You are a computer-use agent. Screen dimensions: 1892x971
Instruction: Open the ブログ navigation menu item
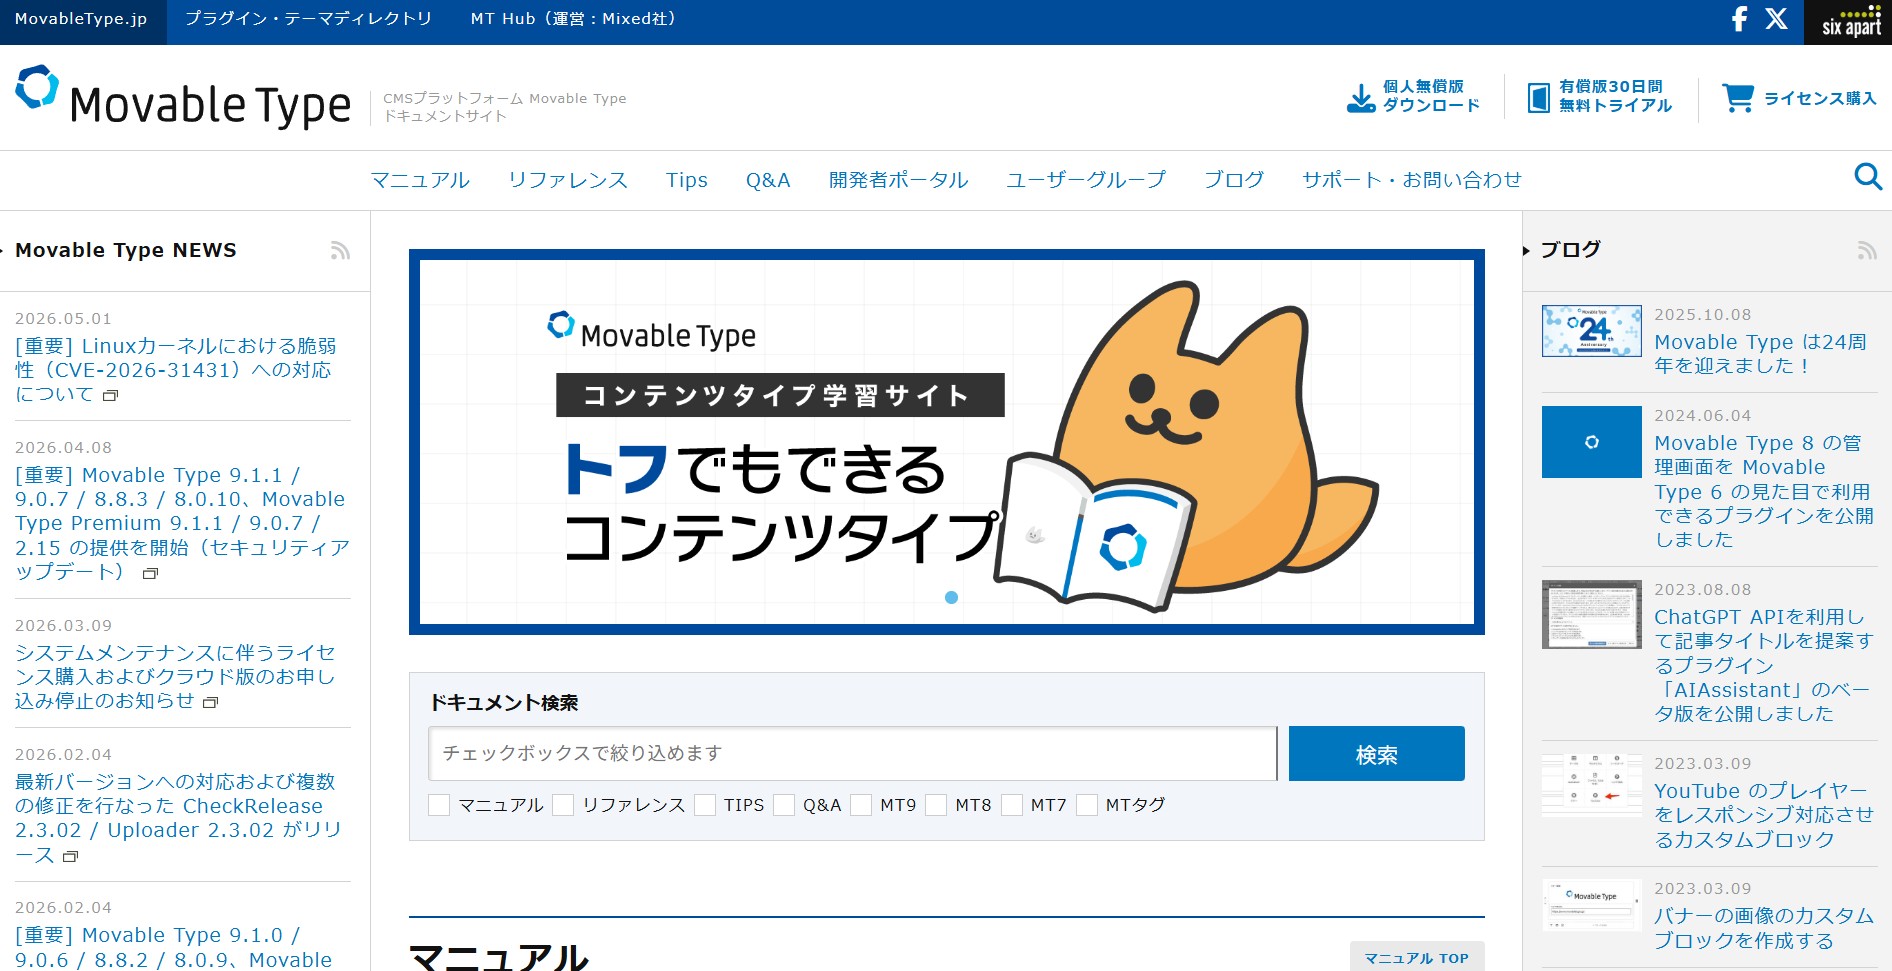1234,180
